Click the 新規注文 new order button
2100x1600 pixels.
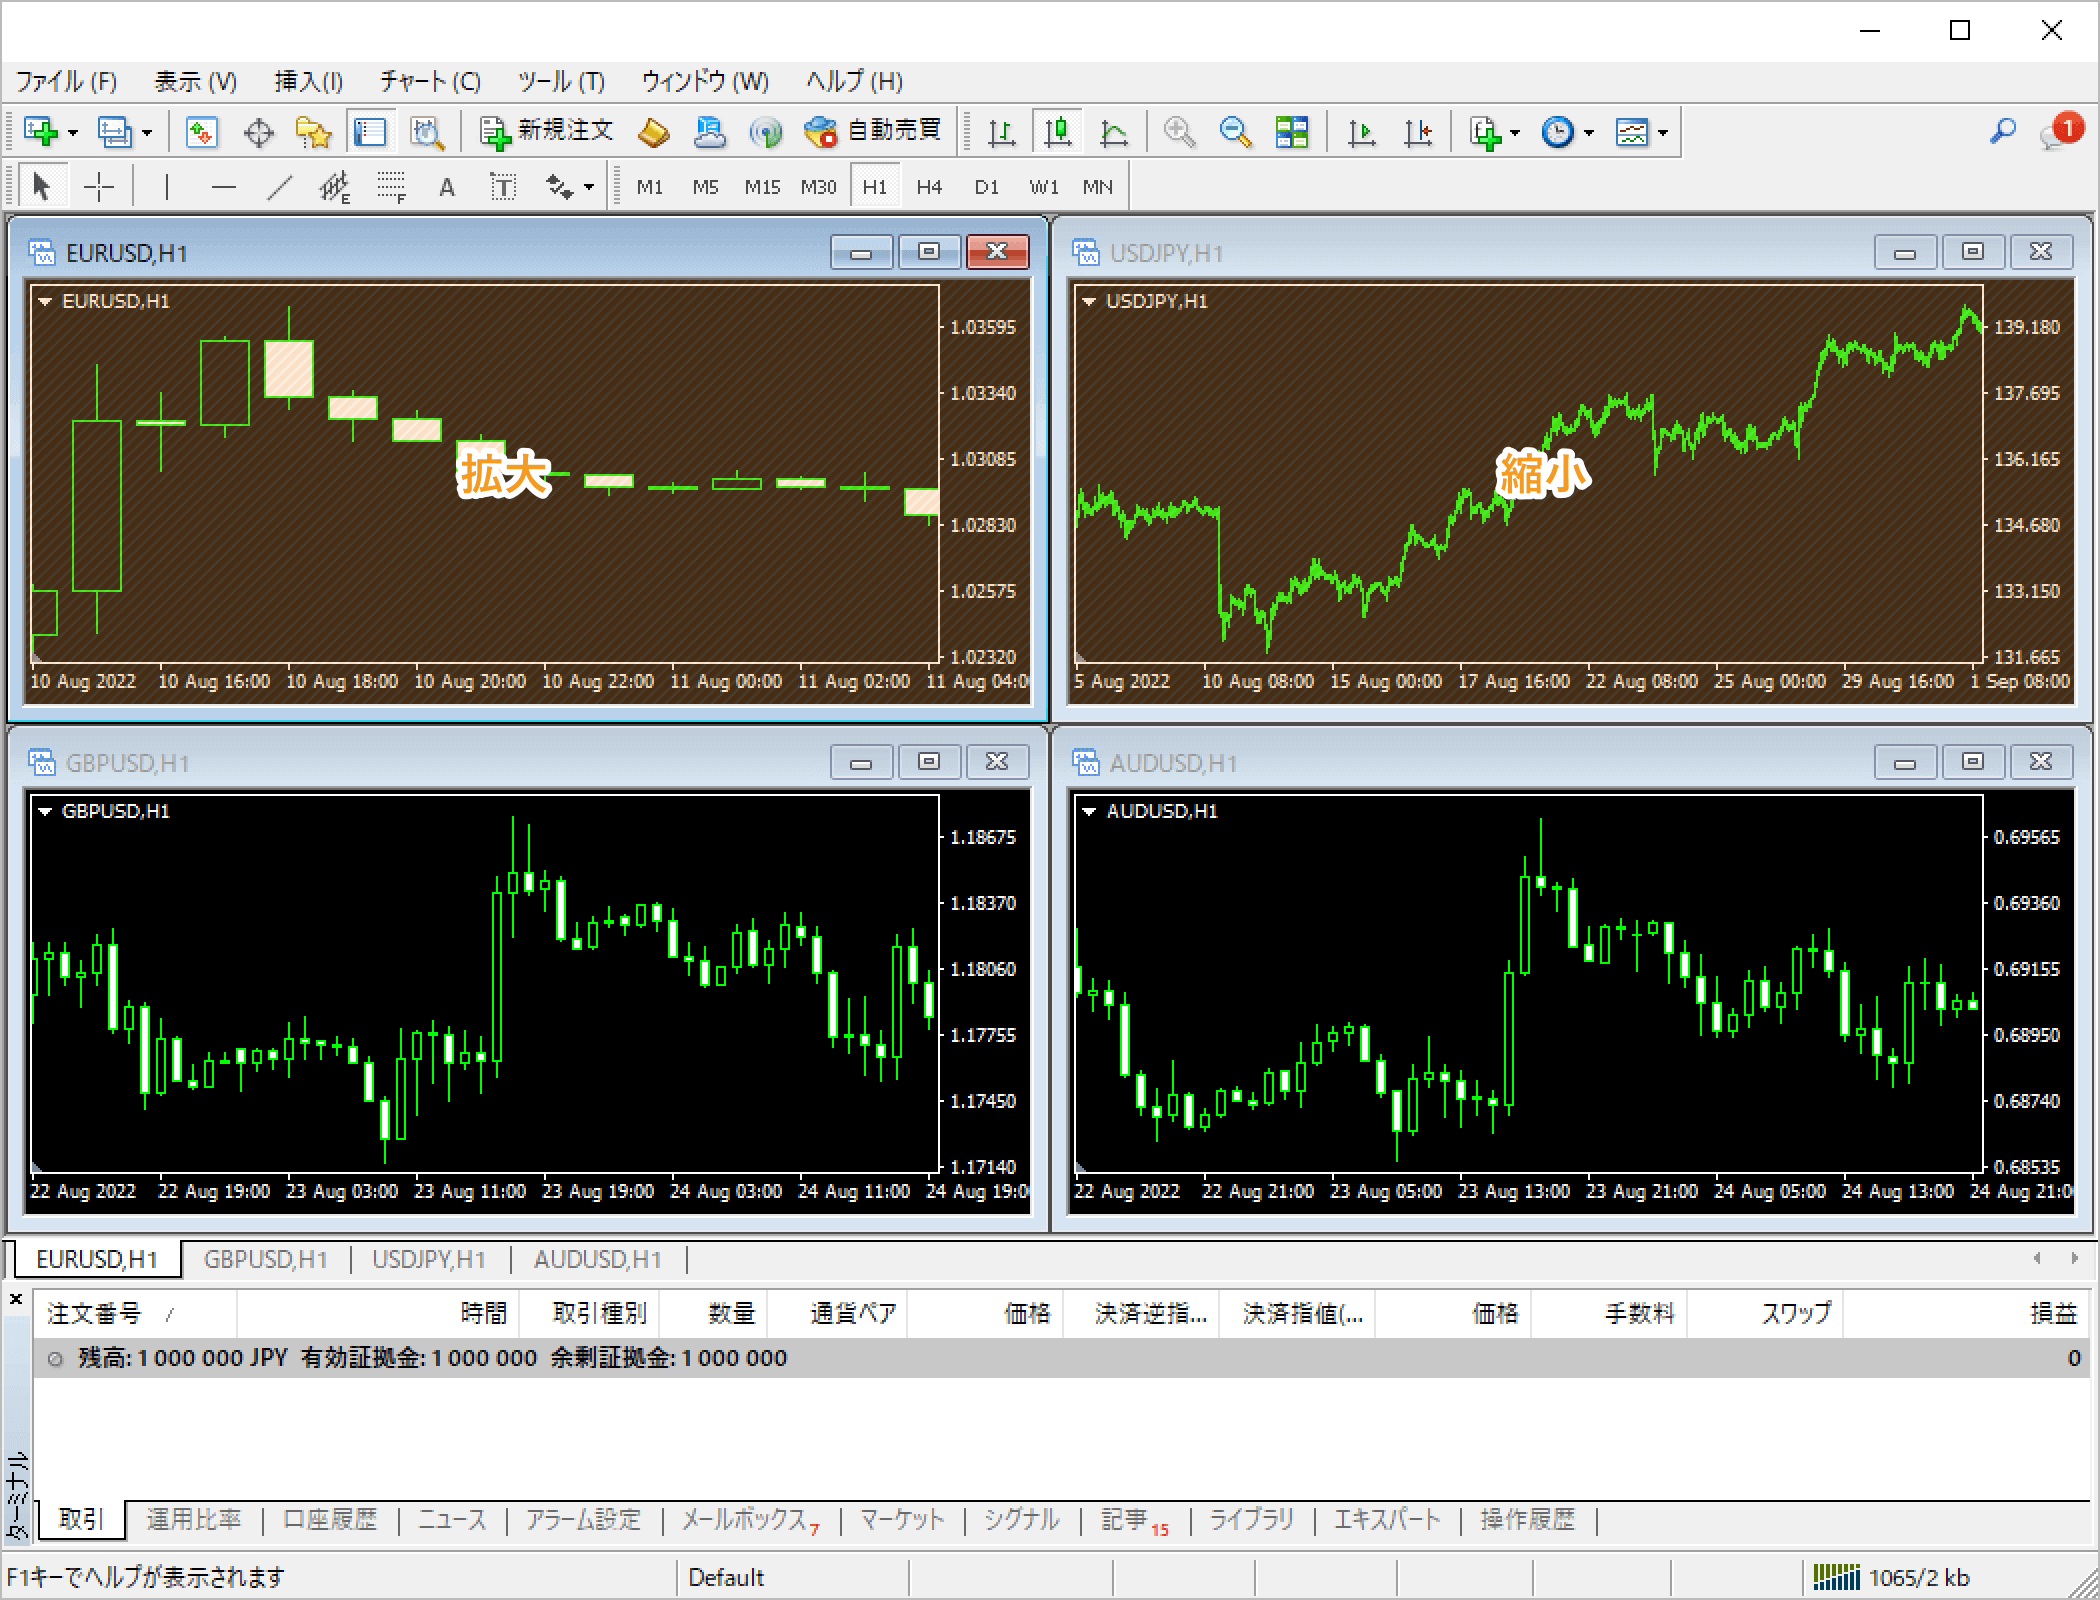point(546,131)
